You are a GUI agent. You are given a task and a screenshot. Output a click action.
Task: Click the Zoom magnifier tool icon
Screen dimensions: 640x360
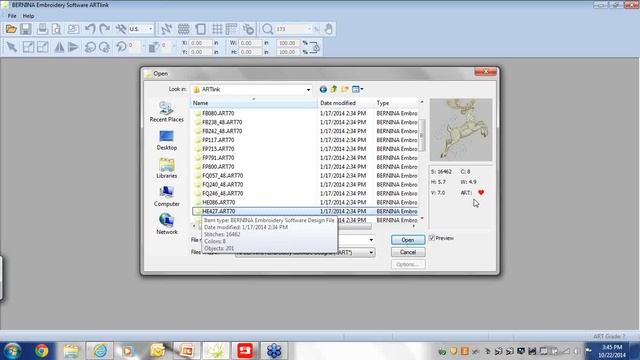[267, 29]
